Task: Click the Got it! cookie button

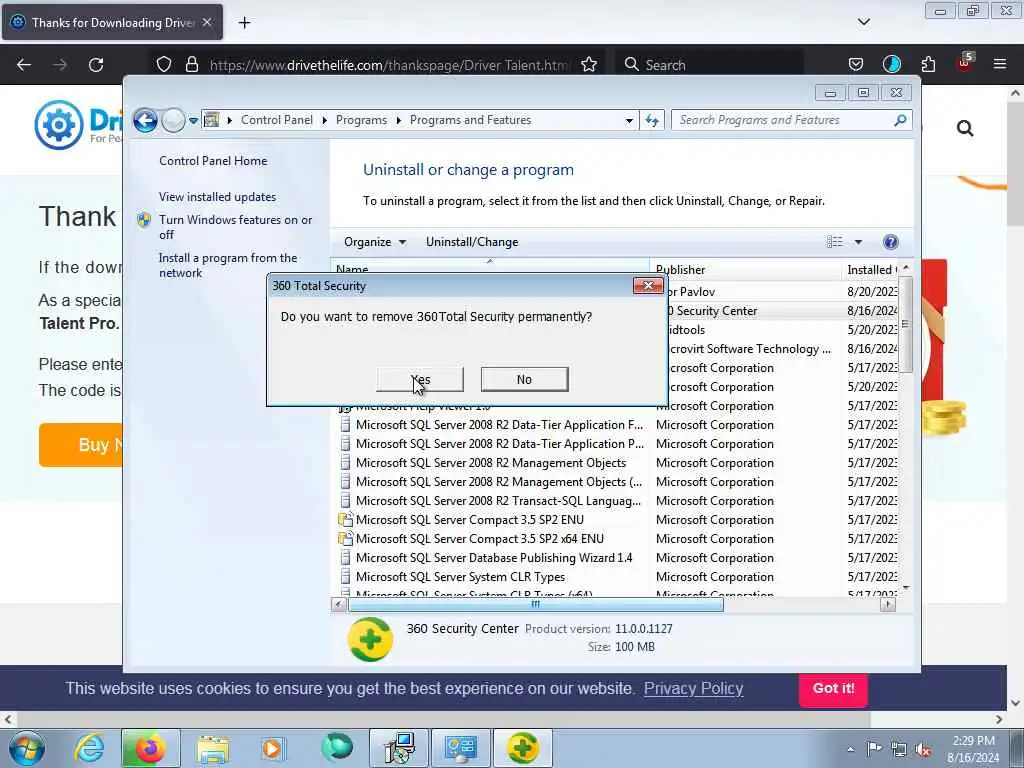Action: coord(833,688)
